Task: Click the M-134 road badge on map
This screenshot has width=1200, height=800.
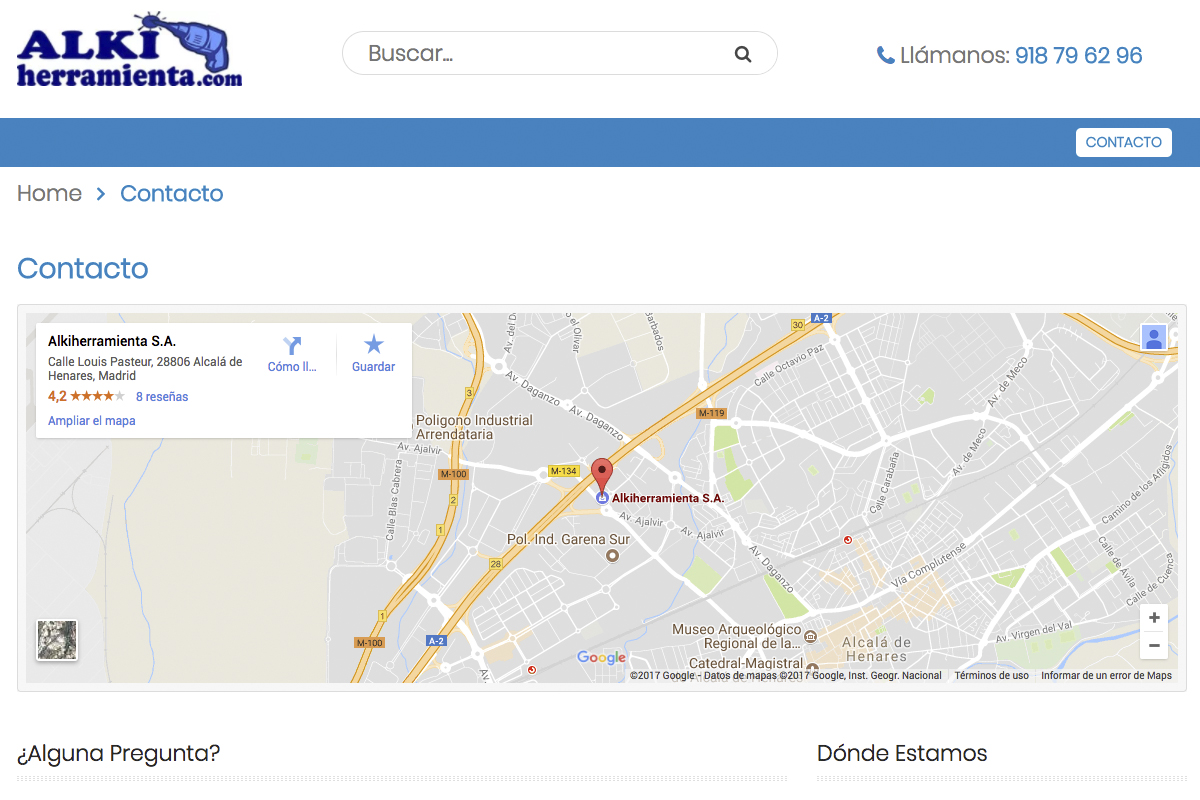Action: (564, 471)
